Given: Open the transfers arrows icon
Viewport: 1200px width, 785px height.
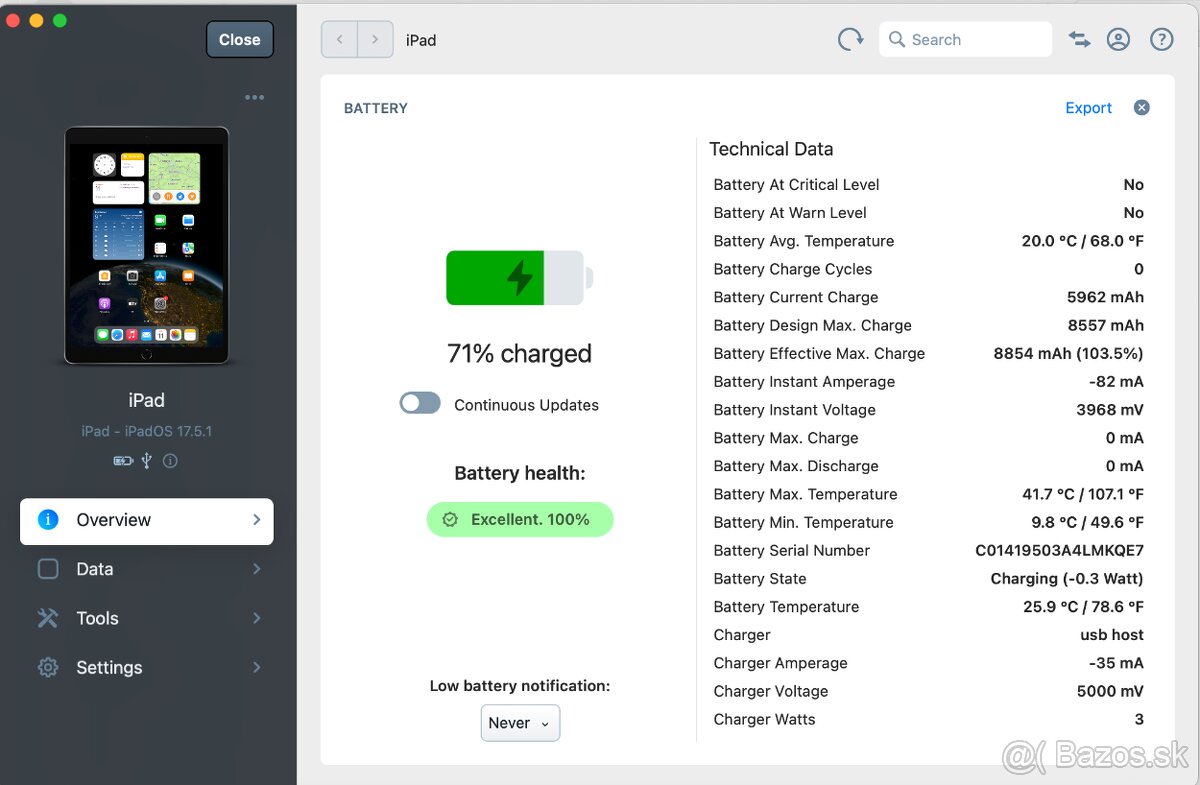Looking at the screenshot, I should [1079, 40].
